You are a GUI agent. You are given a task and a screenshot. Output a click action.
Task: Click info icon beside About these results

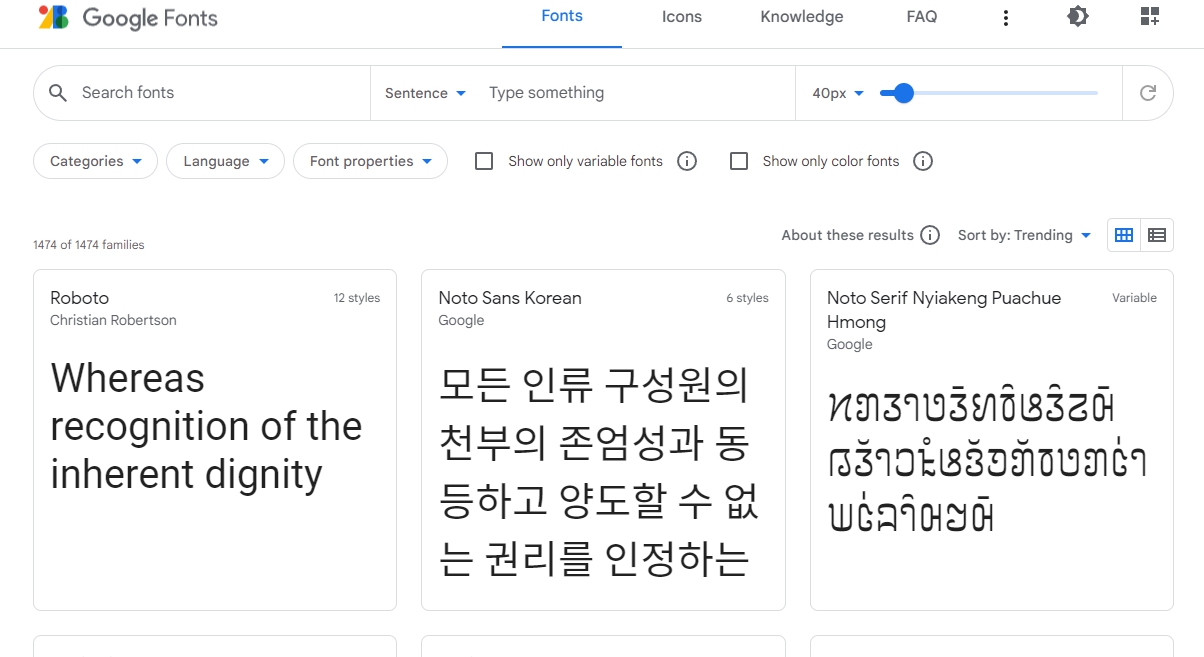coord(930,235)
